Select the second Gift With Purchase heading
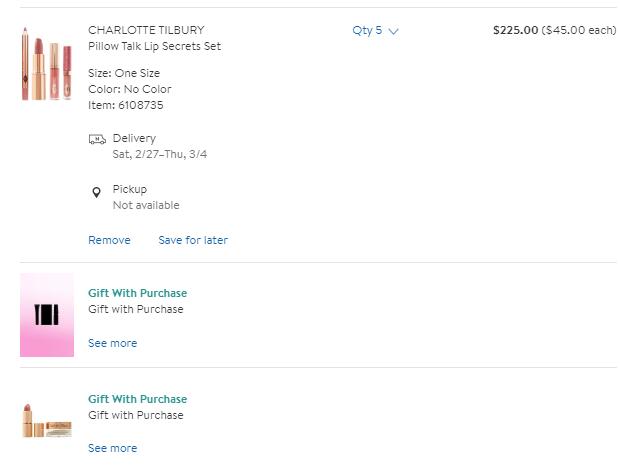 coord(137,399)
